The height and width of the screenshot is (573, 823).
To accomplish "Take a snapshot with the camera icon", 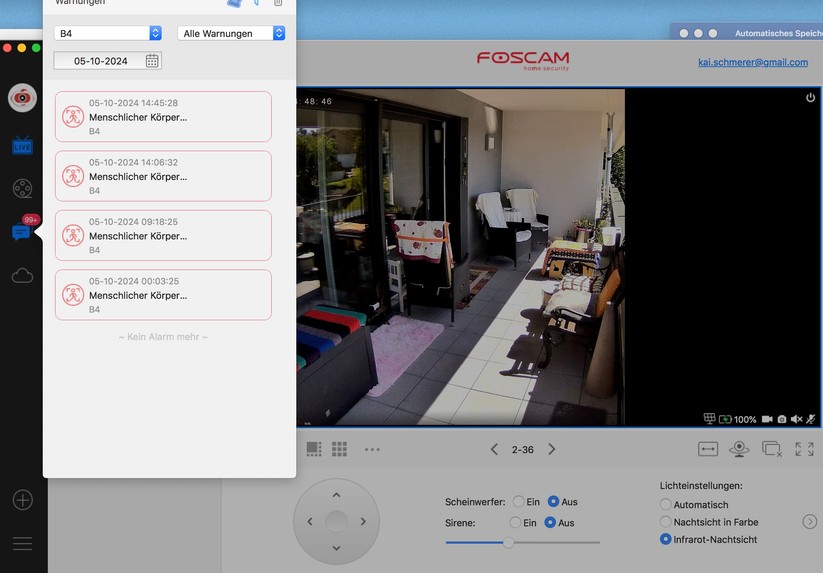I will click(782, 419).
